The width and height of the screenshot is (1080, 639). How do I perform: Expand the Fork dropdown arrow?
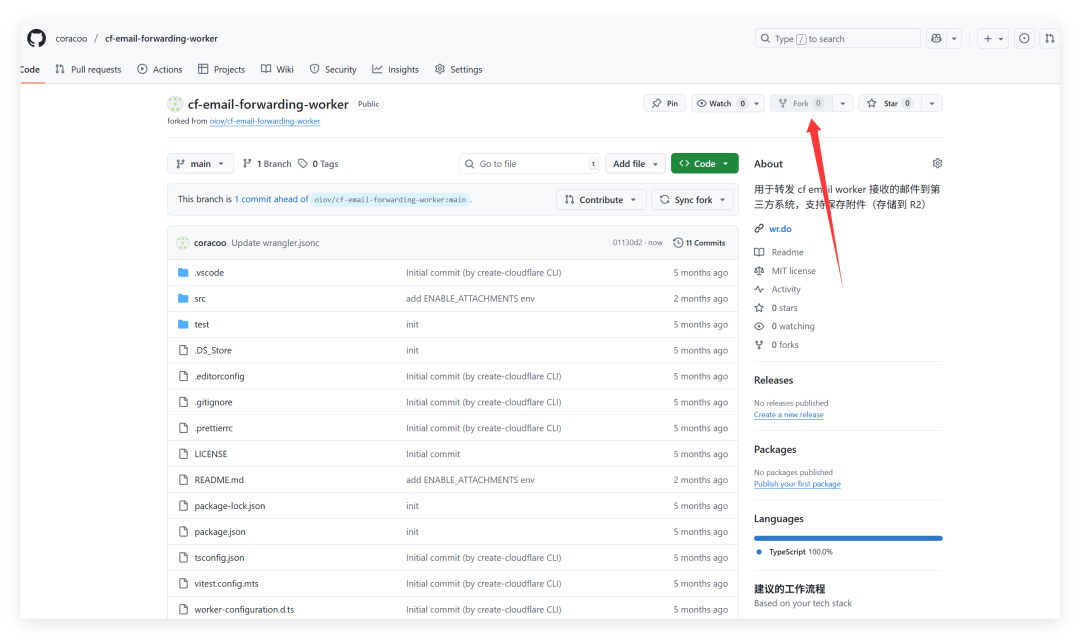click(842, 103)
